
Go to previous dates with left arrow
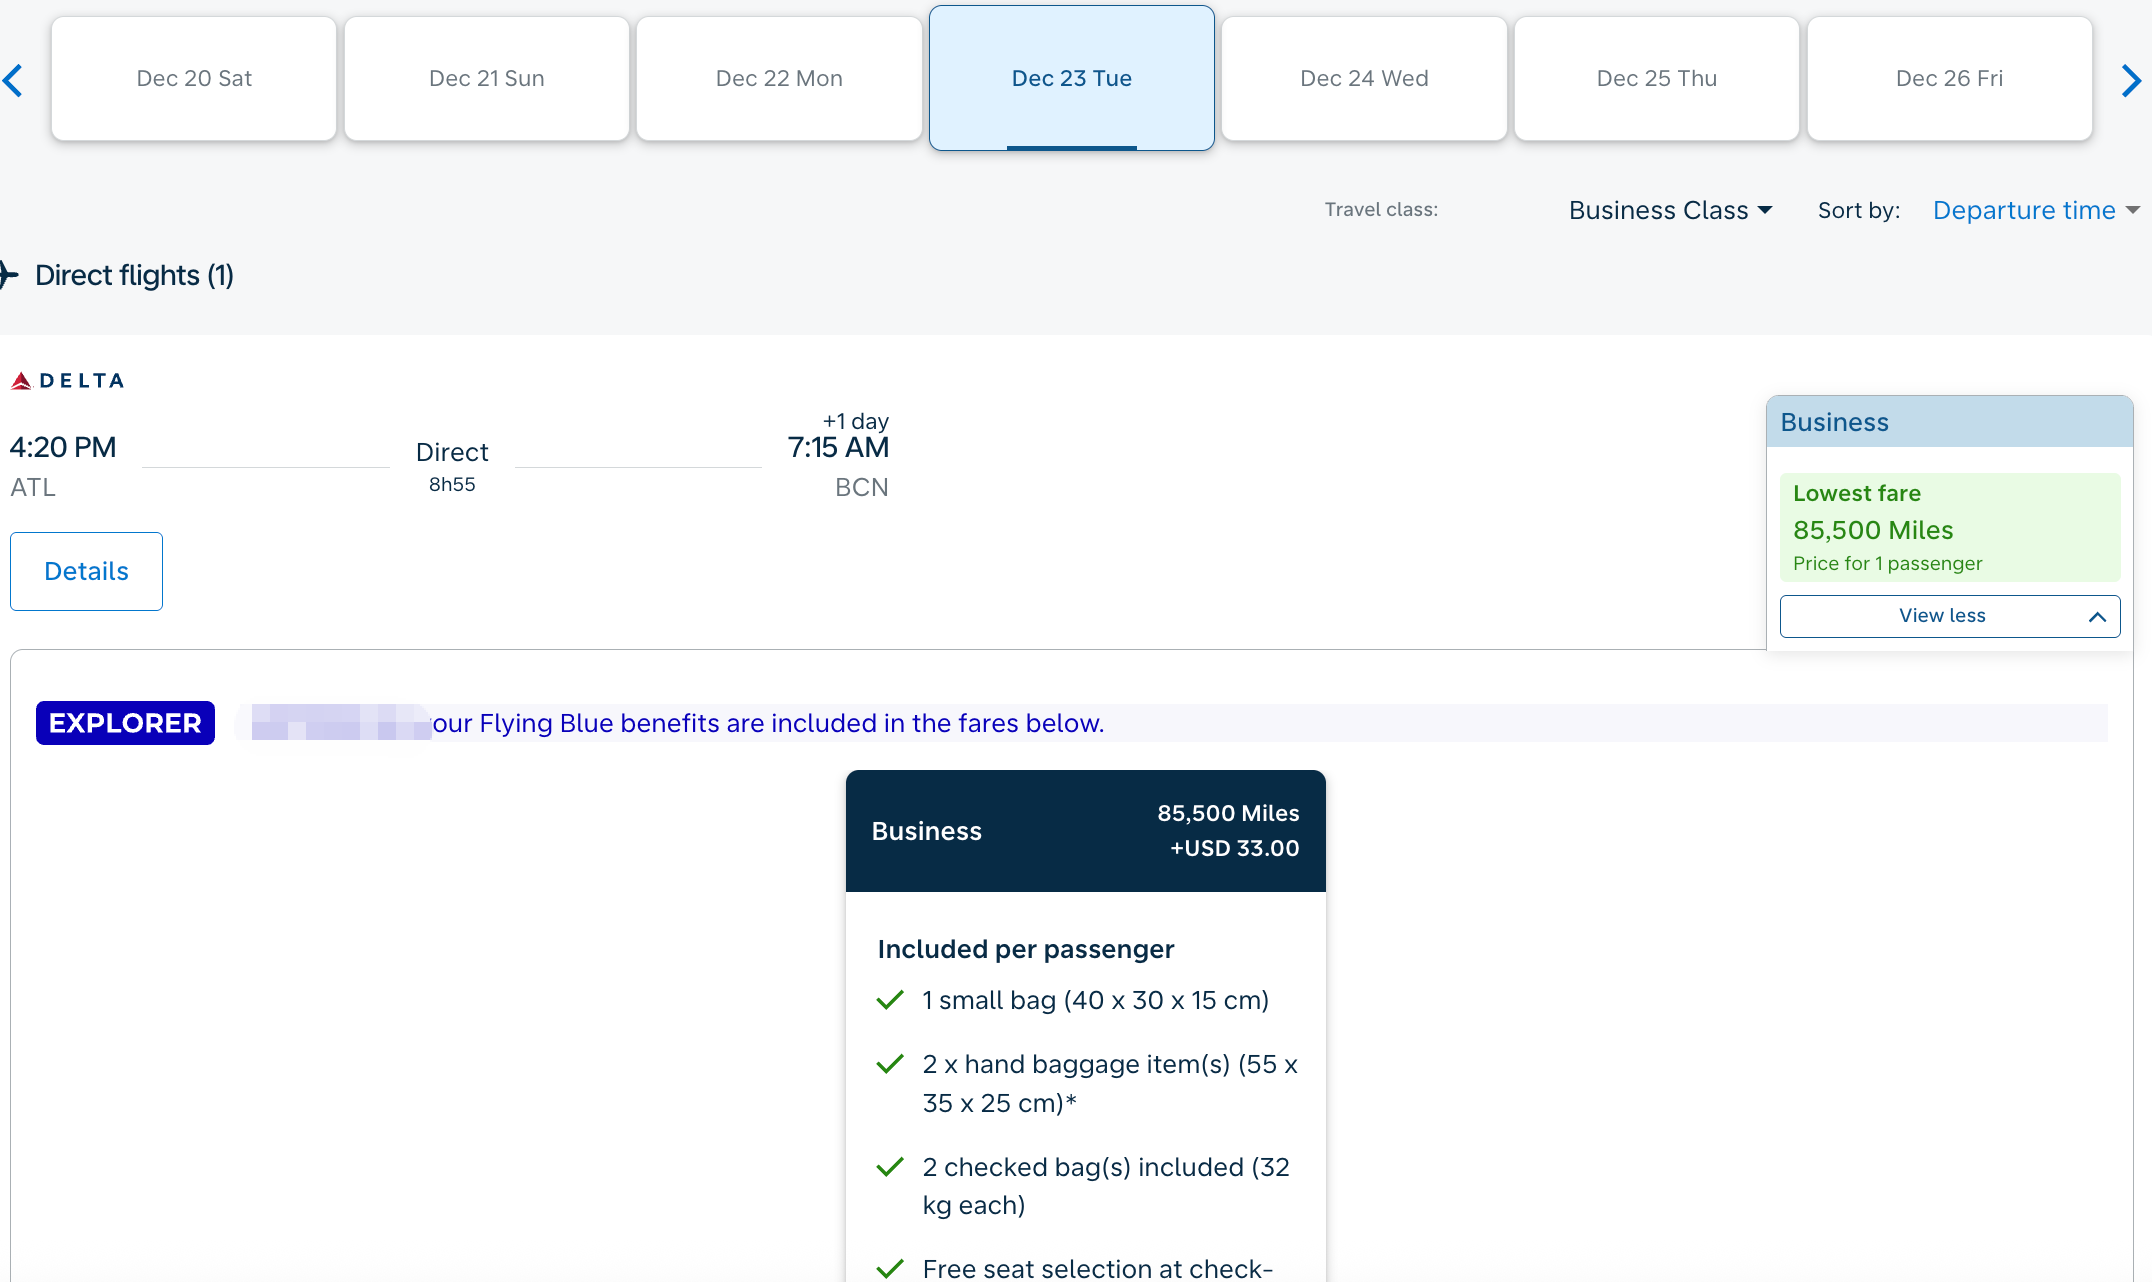pos(13,80)
